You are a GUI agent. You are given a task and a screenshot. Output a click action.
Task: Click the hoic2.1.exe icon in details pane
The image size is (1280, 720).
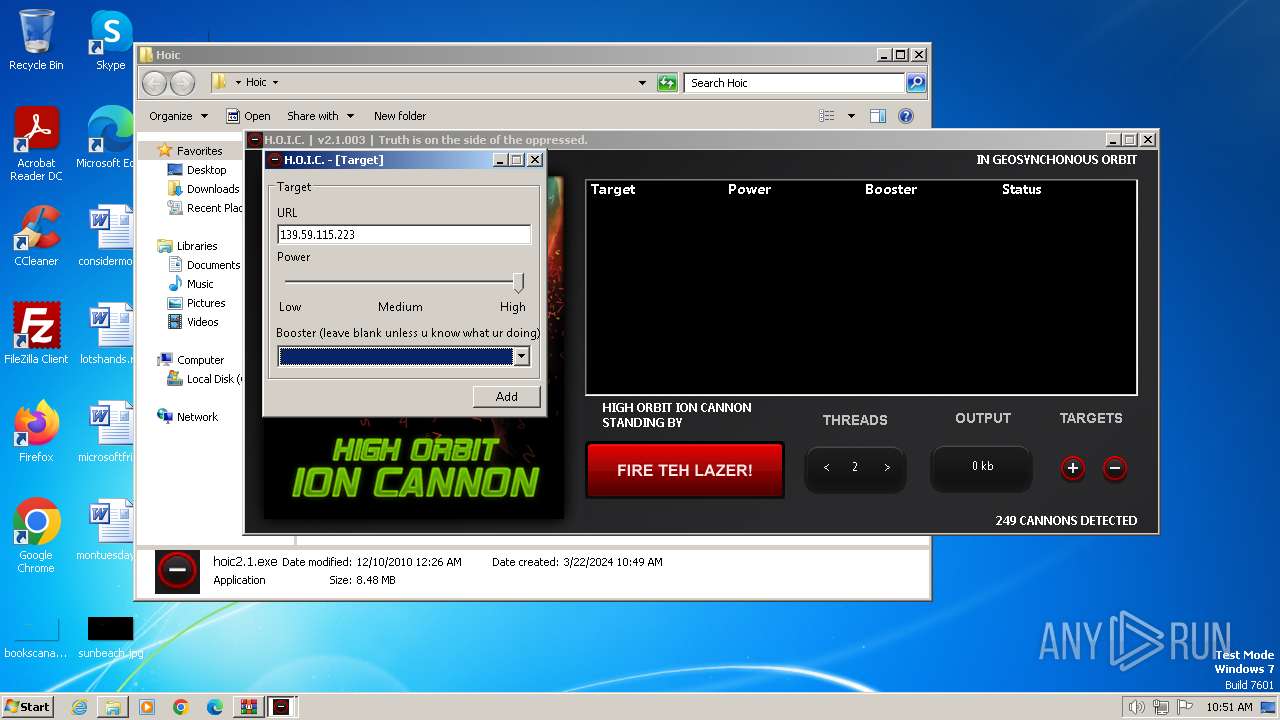[x=177, y=571]
